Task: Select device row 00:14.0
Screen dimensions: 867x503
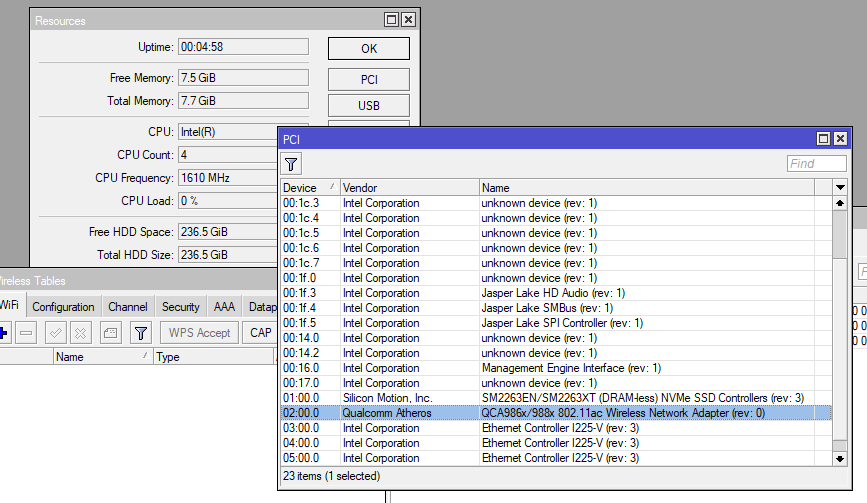Action: click(x=556, y=338)
